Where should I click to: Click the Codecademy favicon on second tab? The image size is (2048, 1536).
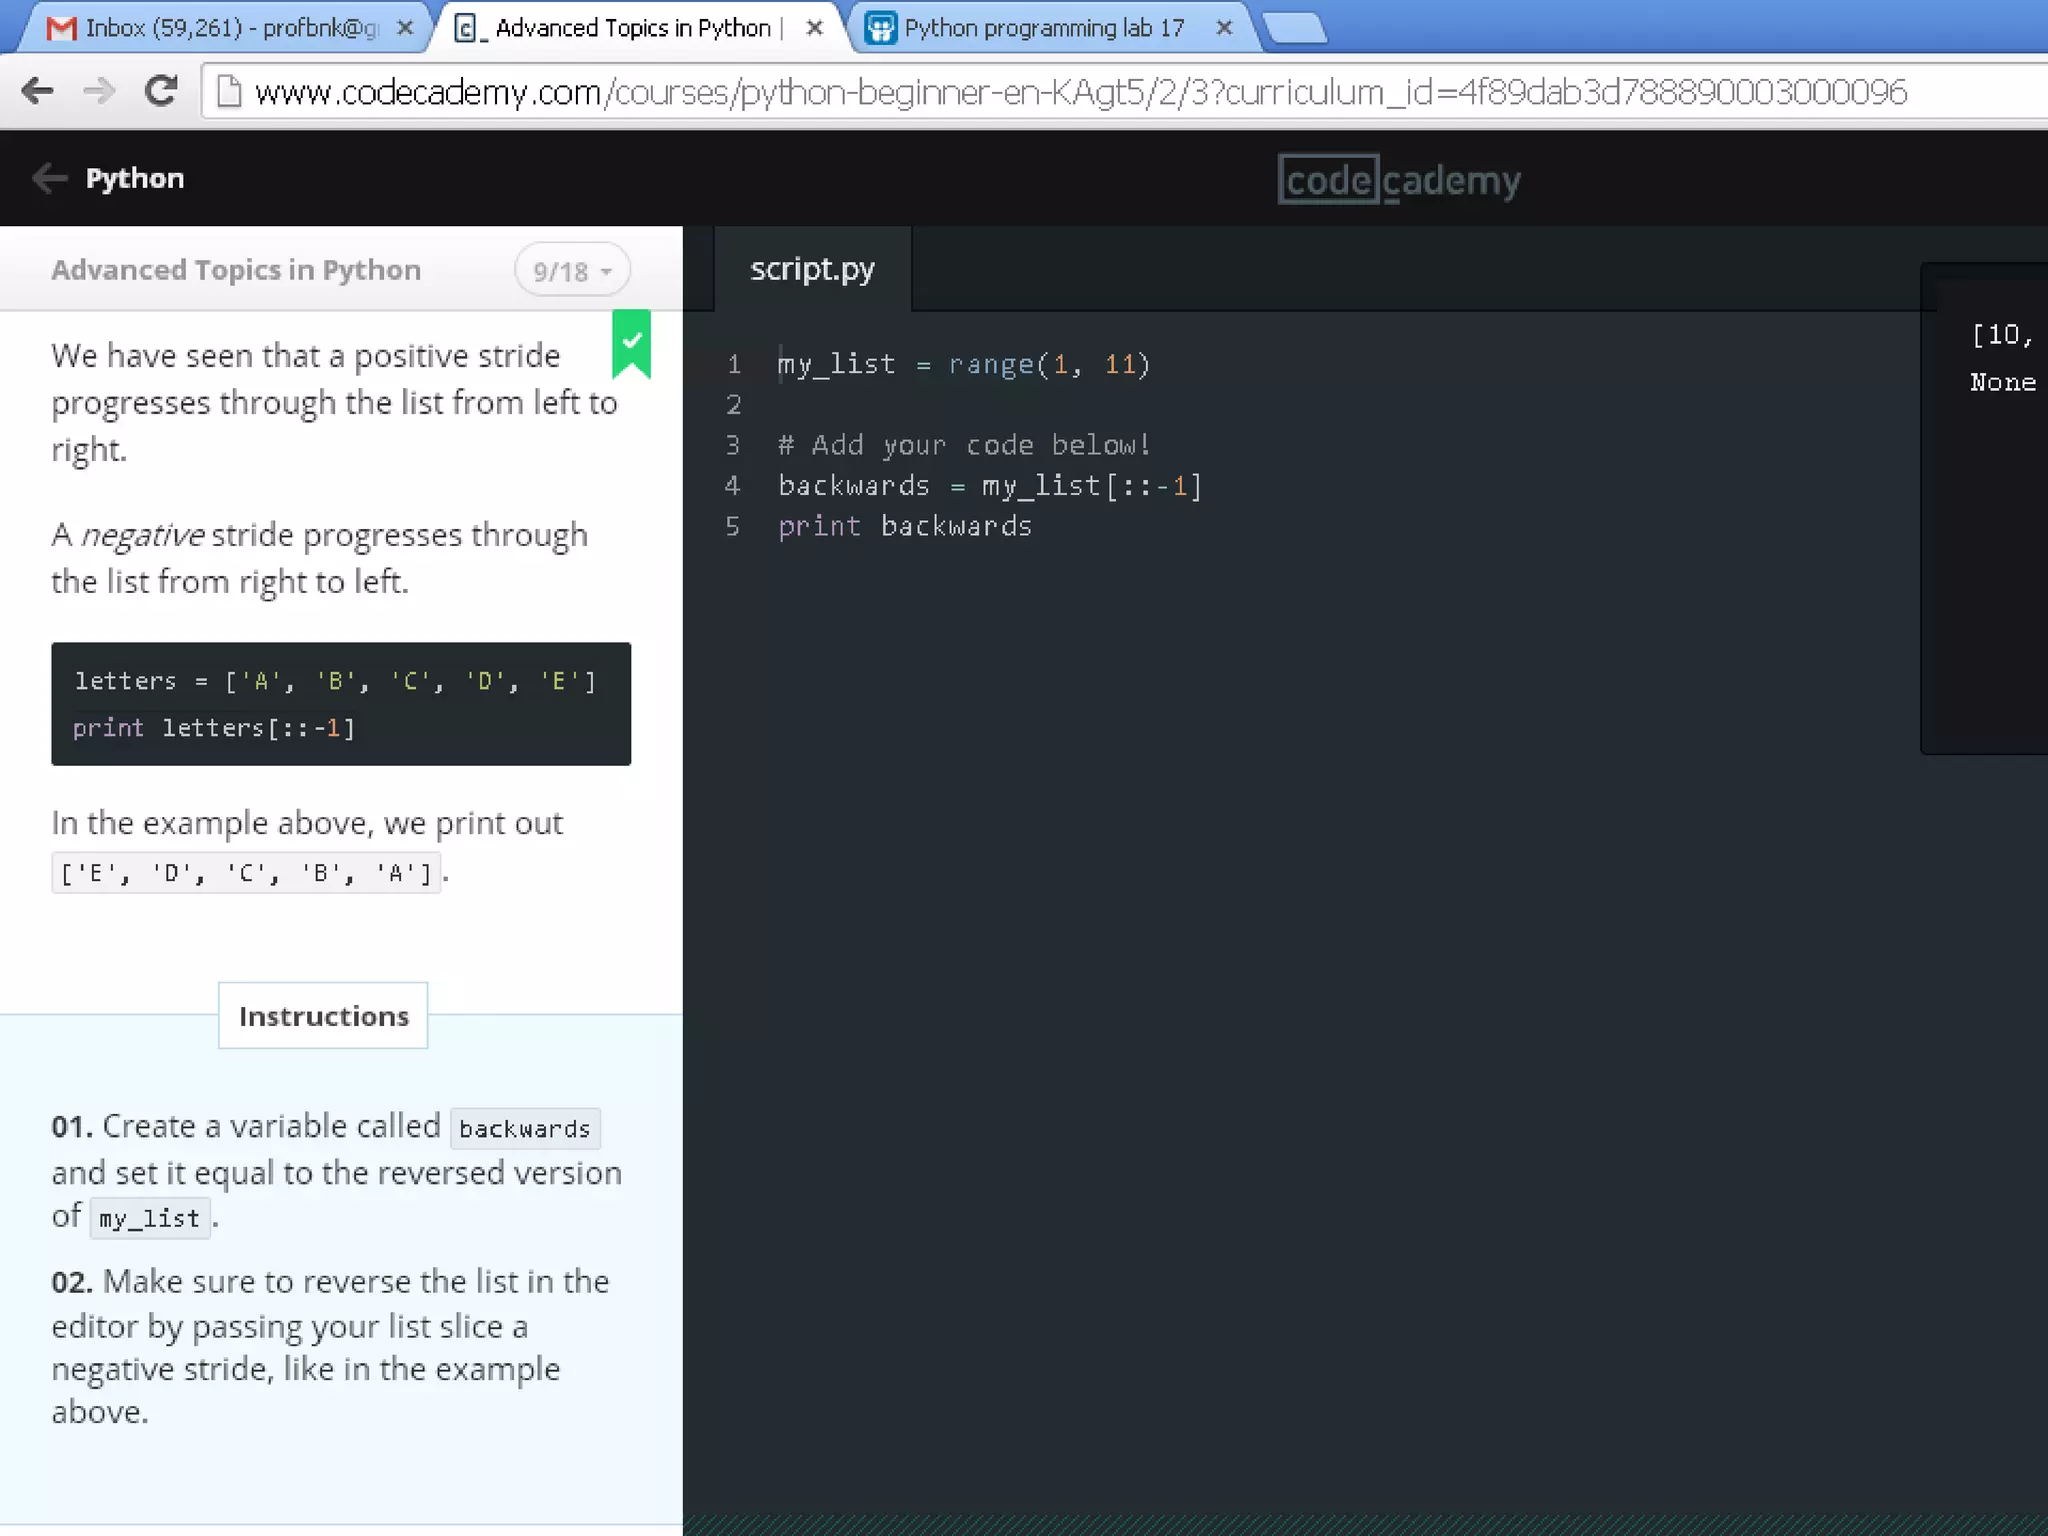pos(467,28)
